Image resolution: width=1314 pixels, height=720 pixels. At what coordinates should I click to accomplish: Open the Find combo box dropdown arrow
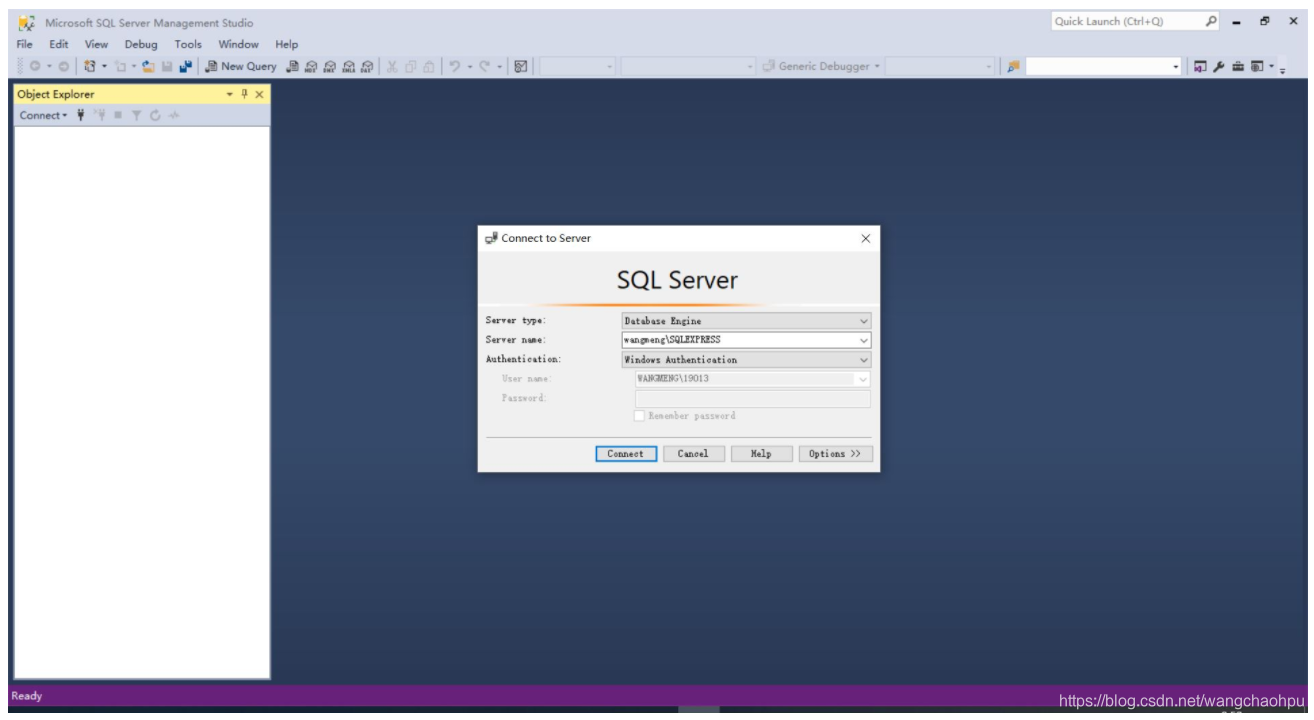tap(1176, 66)
